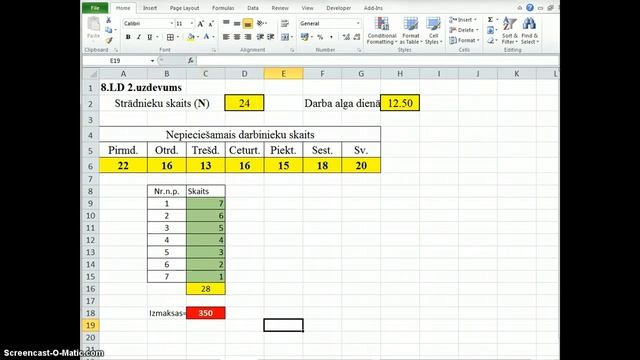Select column E header
The height and width of the screenshot is (360, 640).
(x=283, y=73)
